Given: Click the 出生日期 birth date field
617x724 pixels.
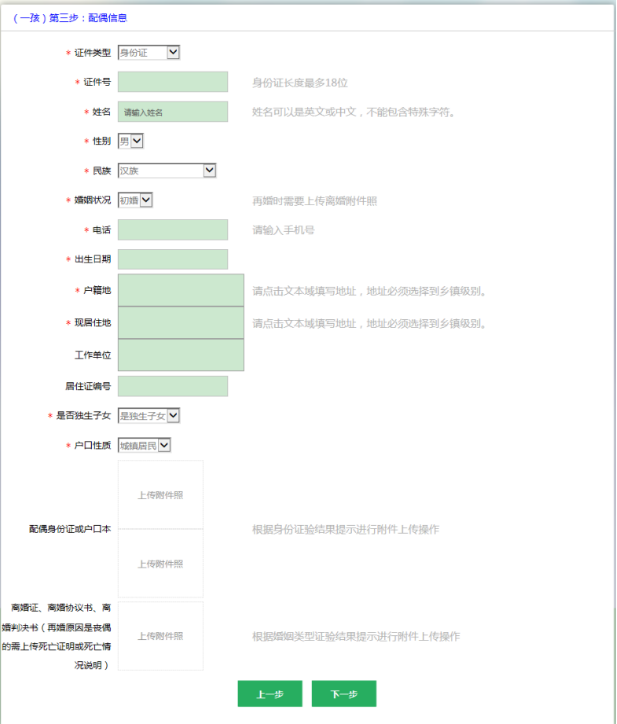Looking at the screenshot, I should pos(172,260).
